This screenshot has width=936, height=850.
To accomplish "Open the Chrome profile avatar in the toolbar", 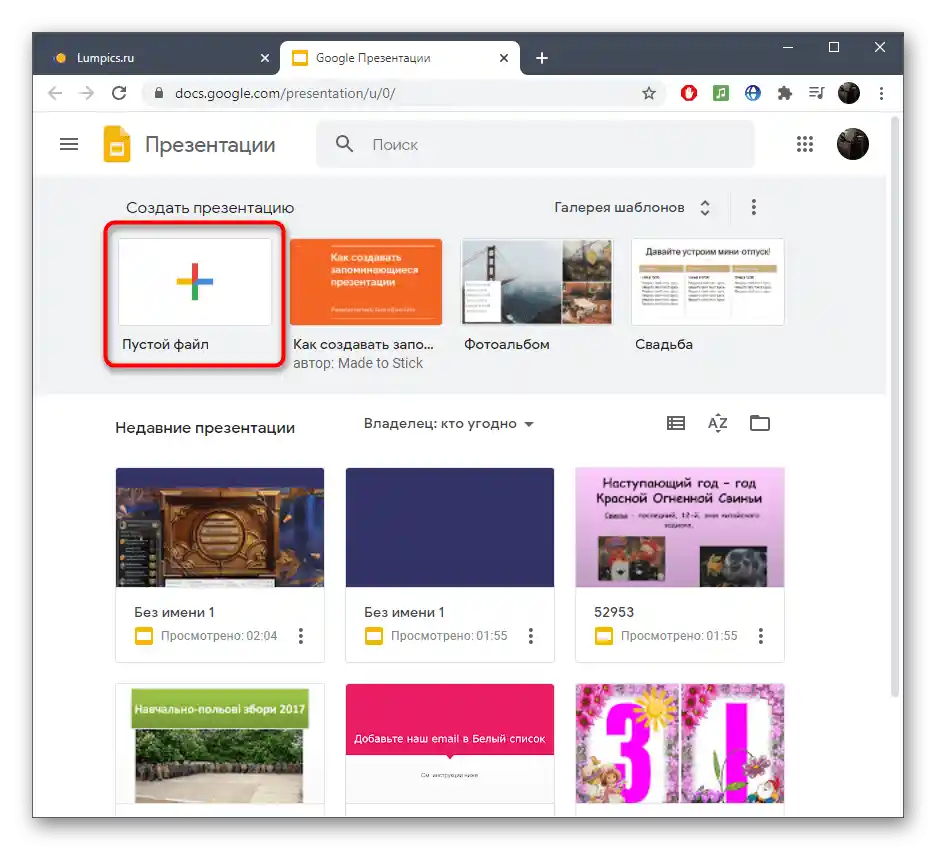I will click(x=849, y=93).
